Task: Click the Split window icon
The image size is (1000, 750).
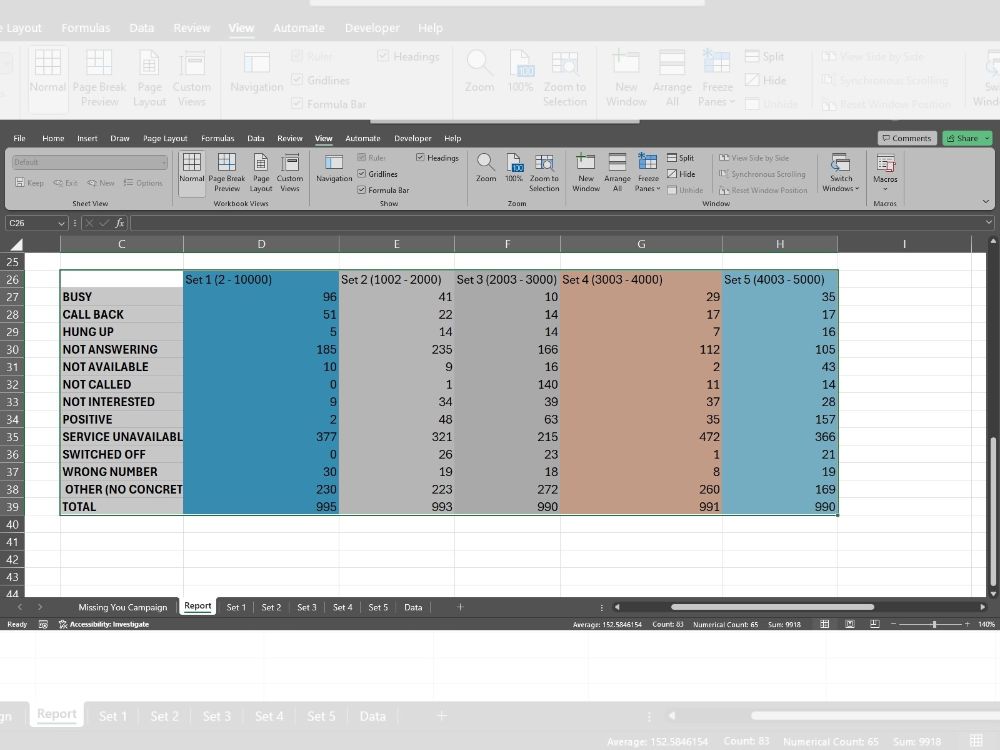Action: click(x=672, y=158)
